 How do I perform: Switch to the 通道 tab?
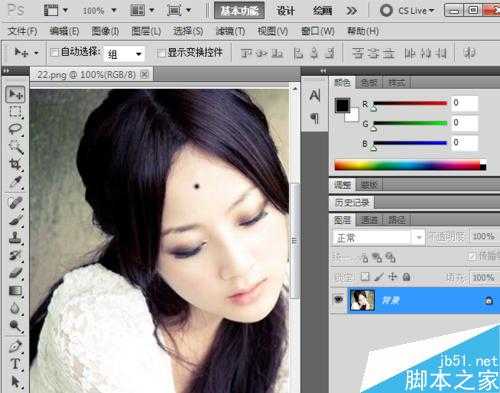point(369,220)
